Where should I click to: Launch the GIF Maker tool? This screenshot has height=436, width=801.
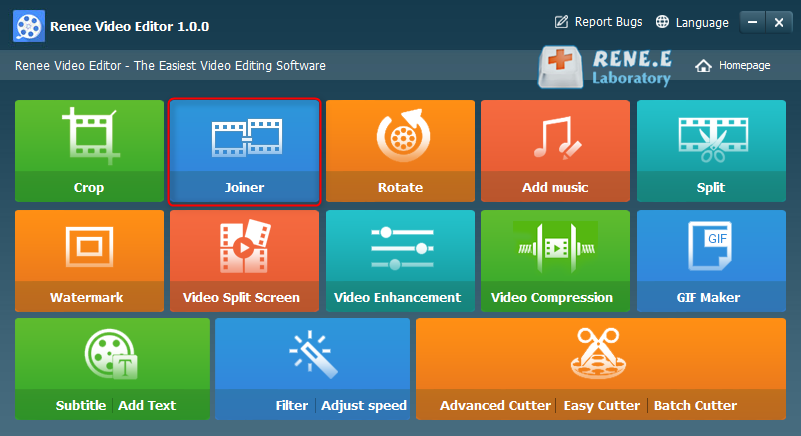pyautogui.click(x=711, y=260)
